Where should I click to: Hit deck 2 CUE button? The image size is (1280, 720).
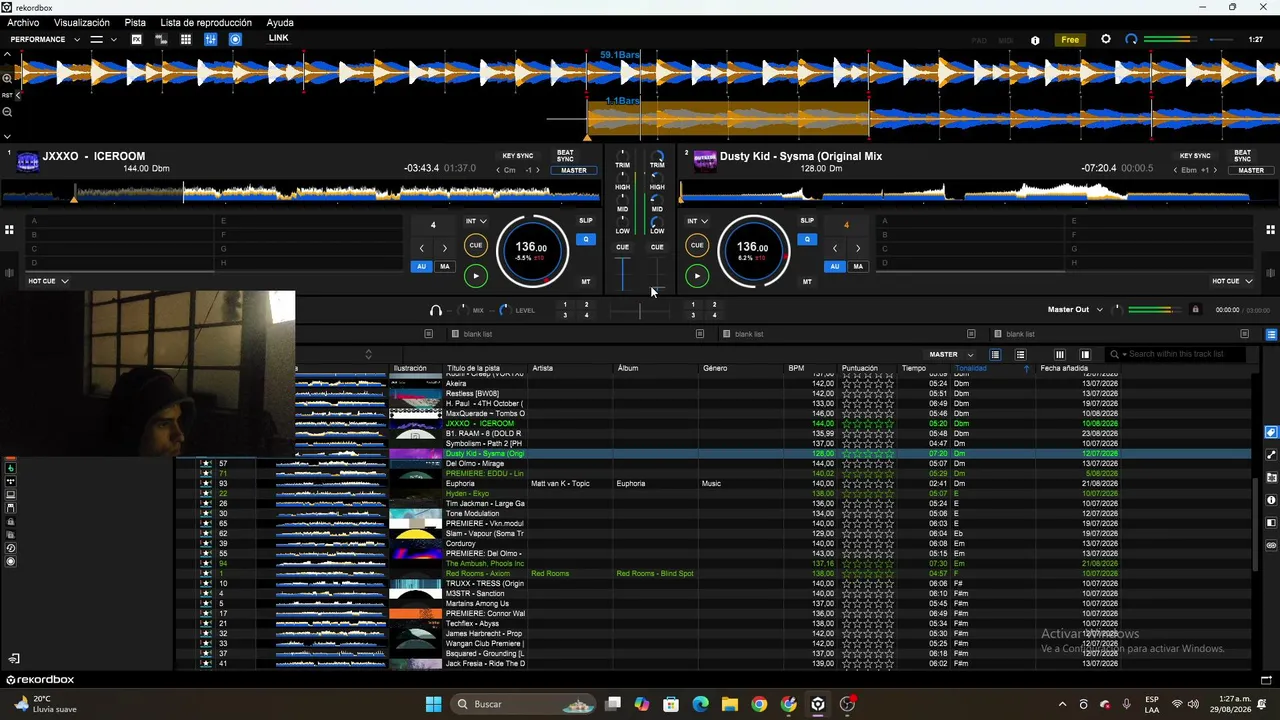point(697,245)
